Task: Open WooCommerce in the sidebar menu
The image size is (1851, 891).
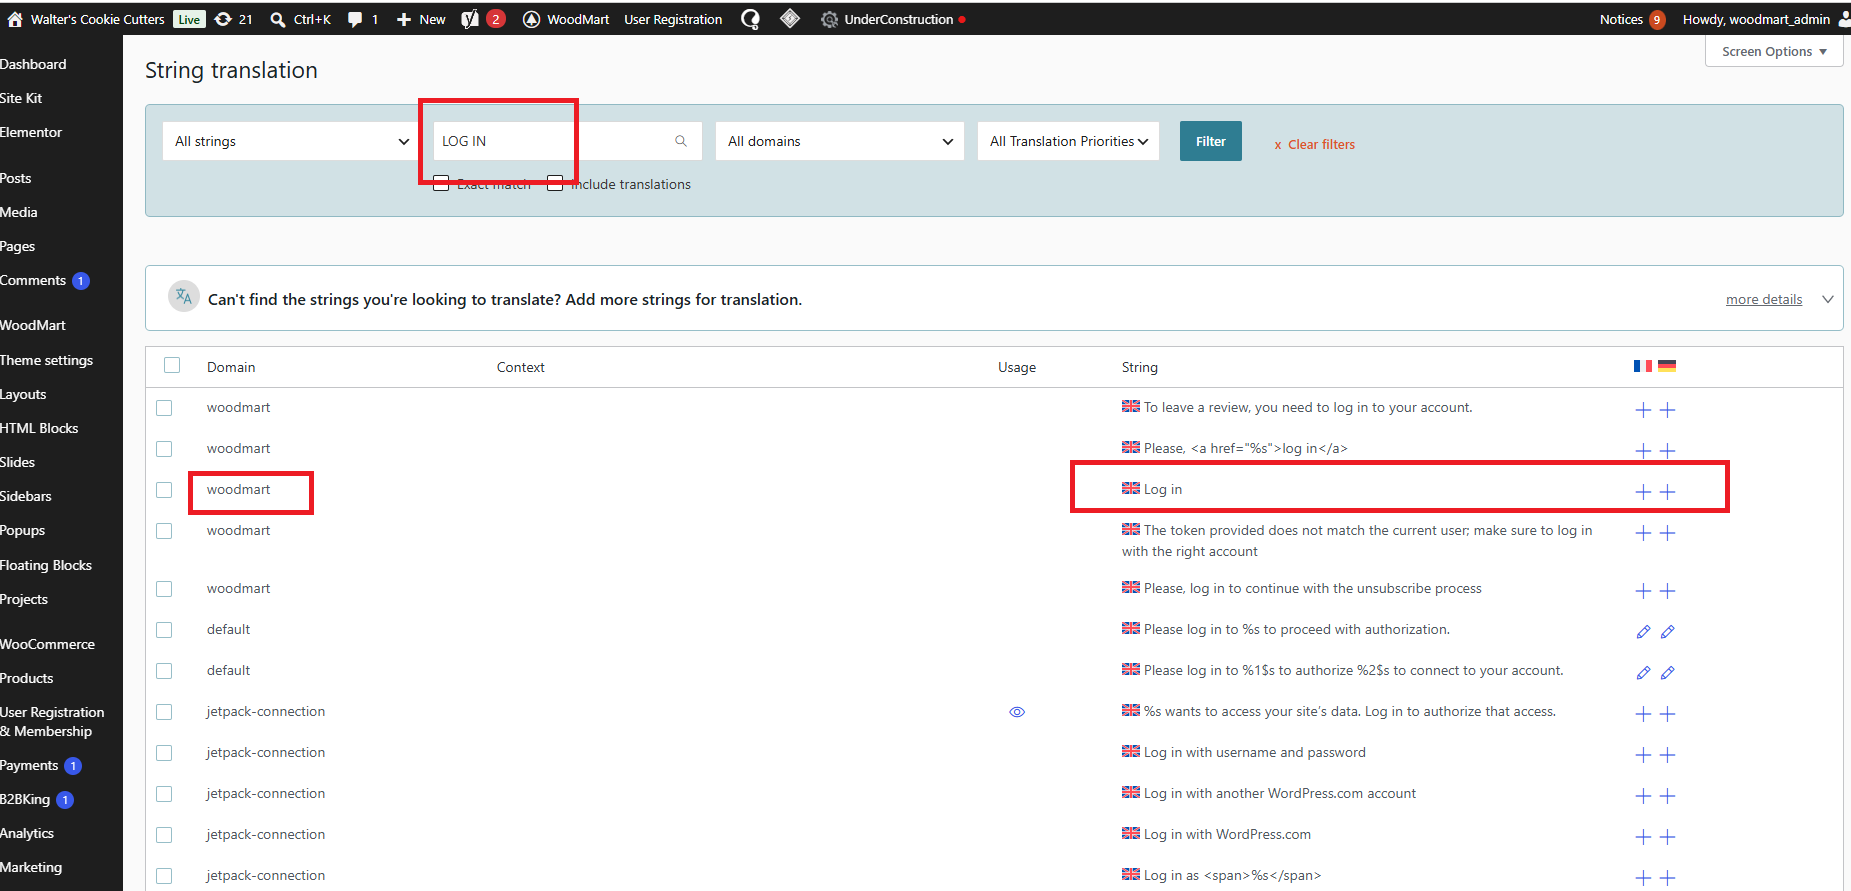Action: pyautogui.click(x=47, y=644)
